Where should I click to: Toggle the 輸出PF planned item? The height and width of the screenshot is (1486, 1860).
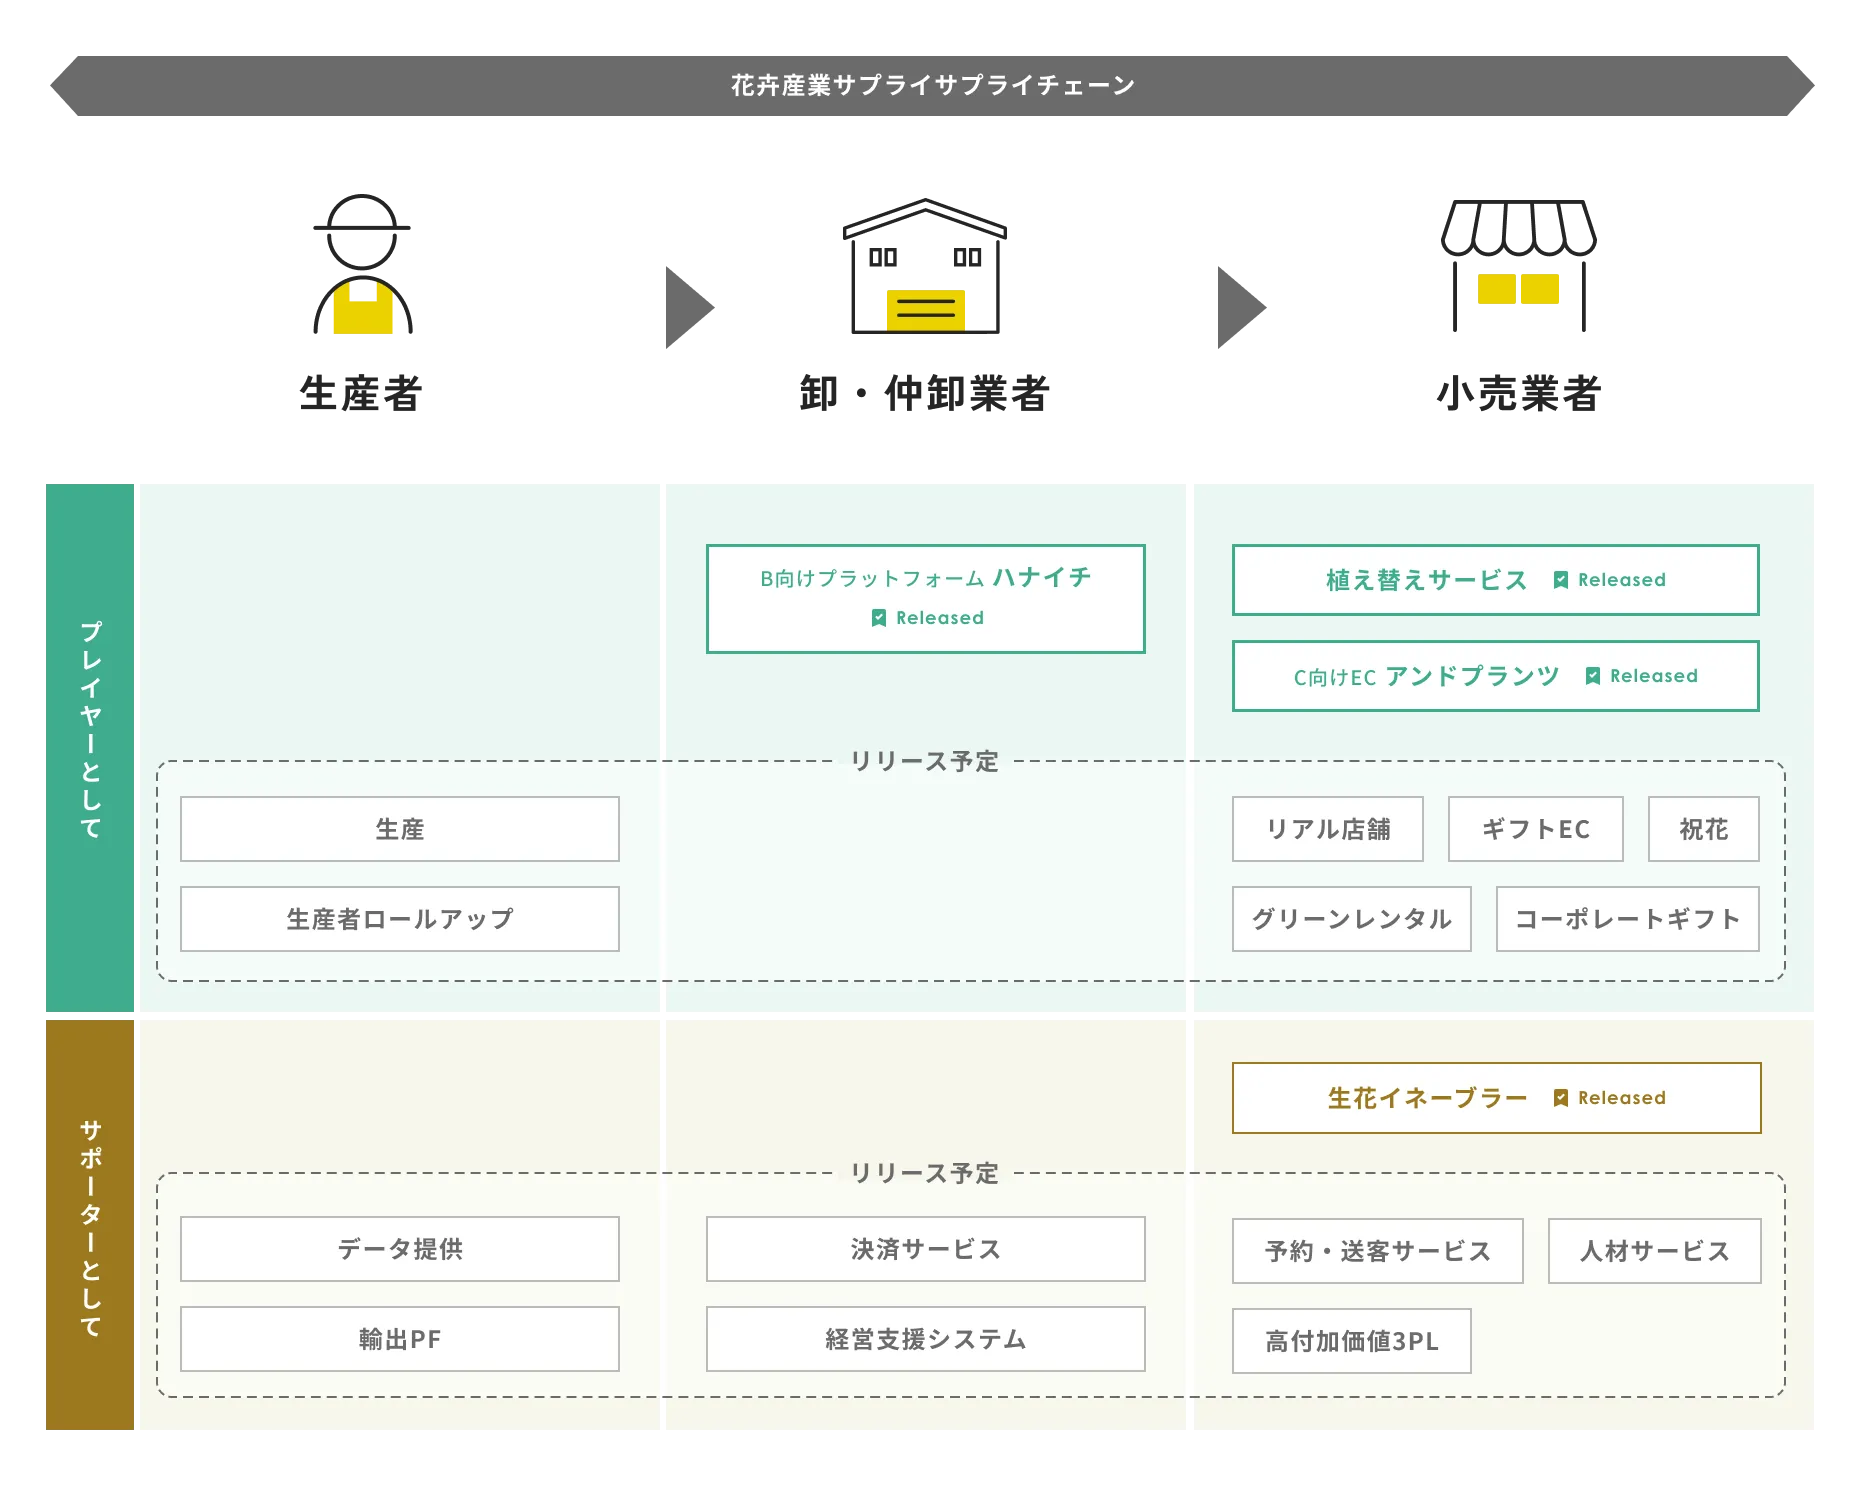point(399,1339)
